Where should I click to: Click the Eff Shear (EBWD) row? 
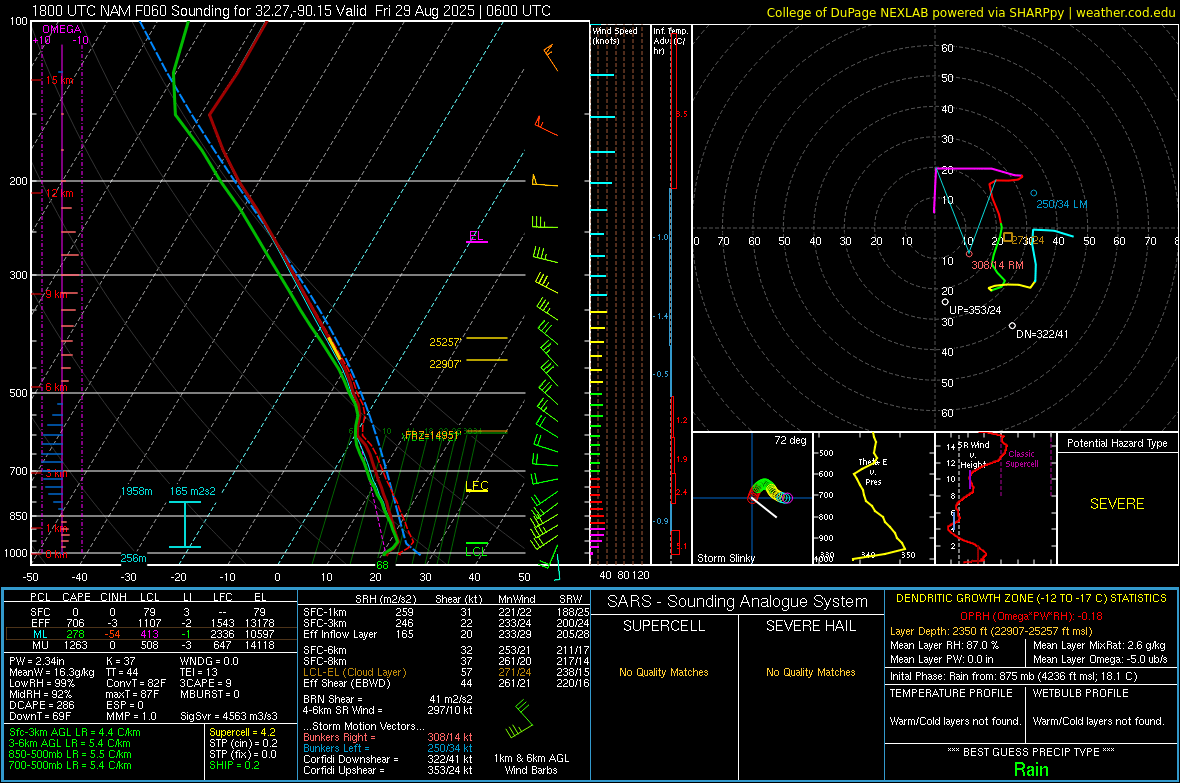point(446,684)
